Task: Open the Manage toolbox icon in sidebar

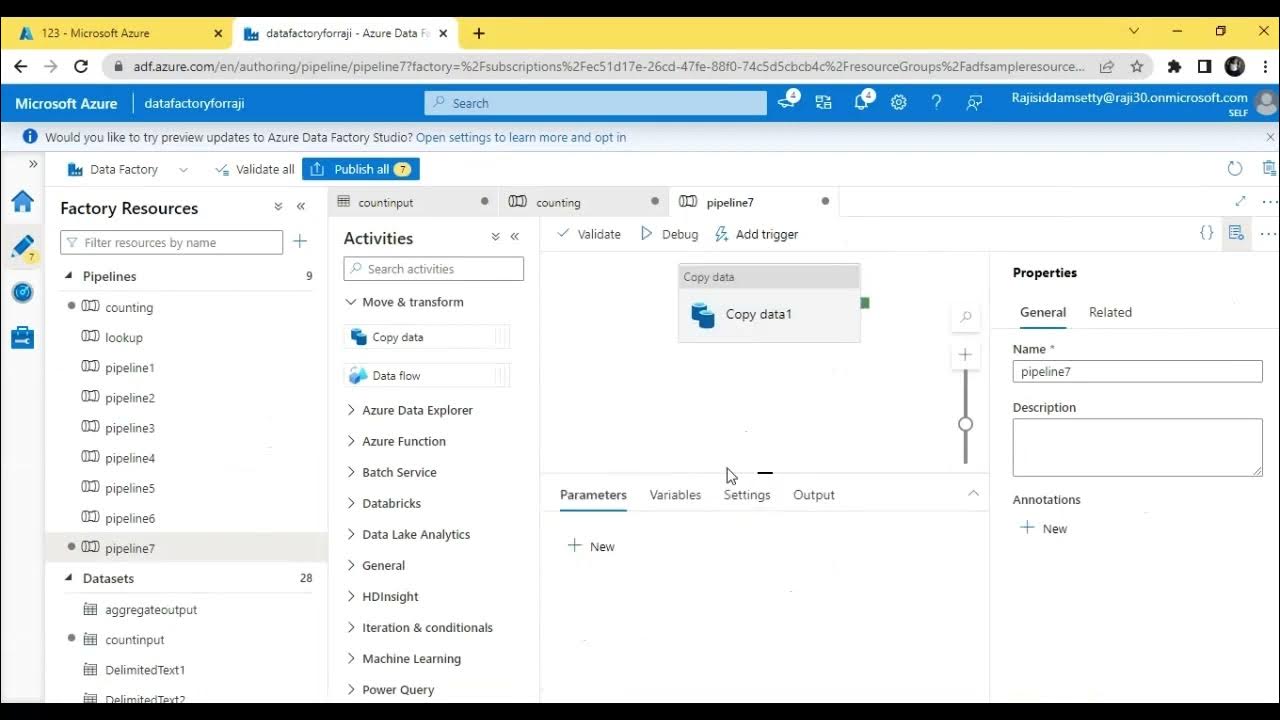Action: [x=22, y=338]
